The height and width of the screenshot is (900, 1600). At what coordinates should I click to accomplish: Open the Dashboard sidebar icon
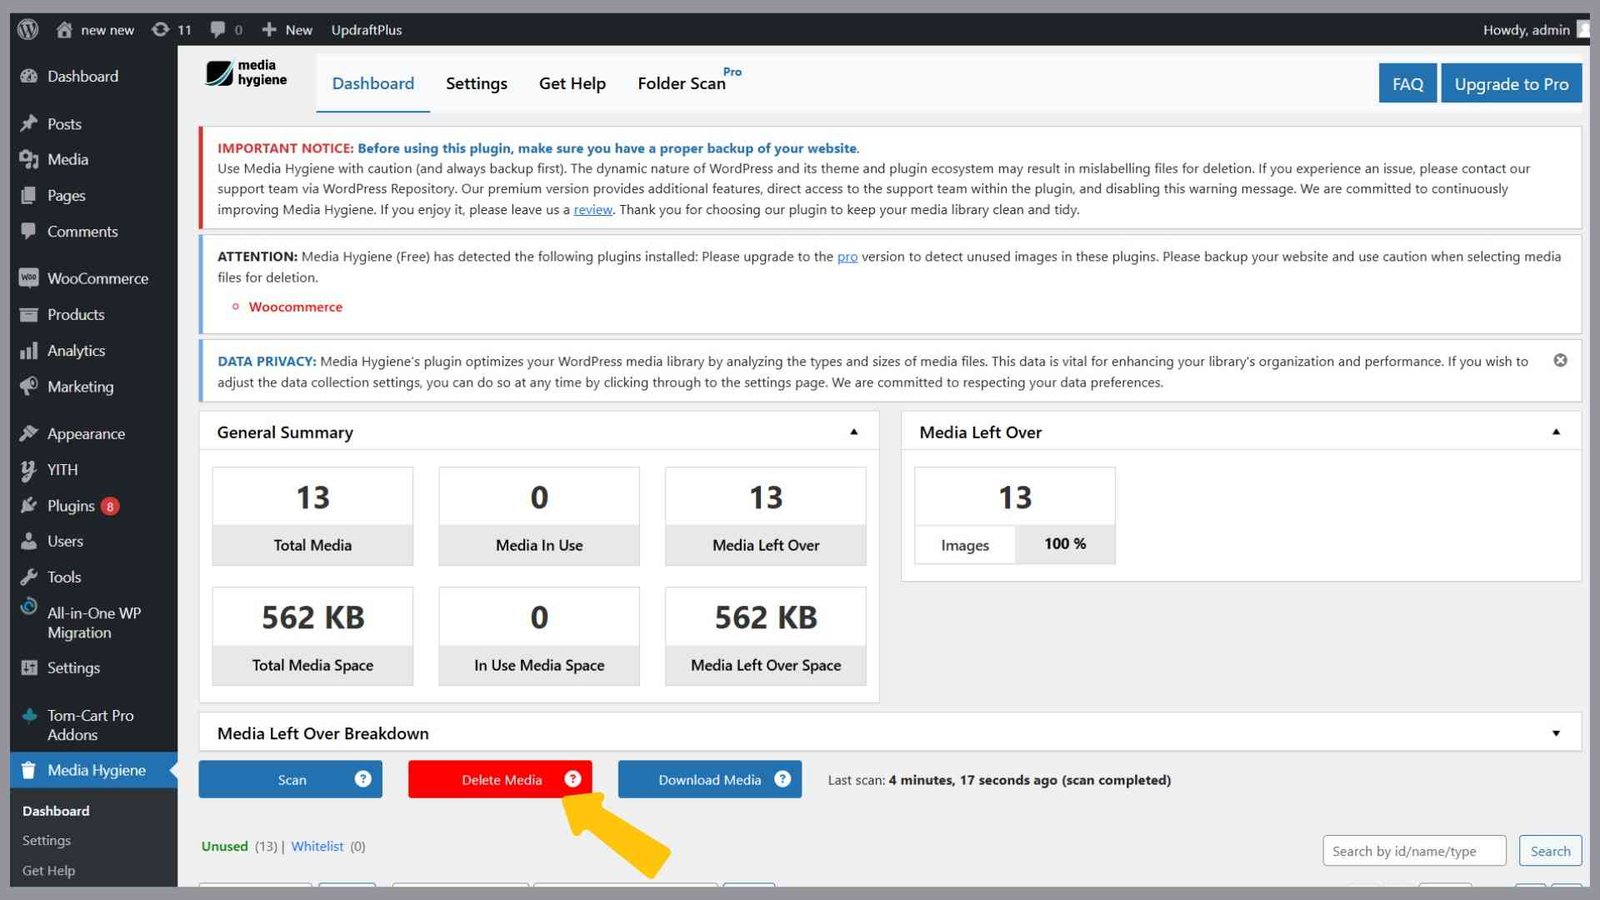coord(29,76)
